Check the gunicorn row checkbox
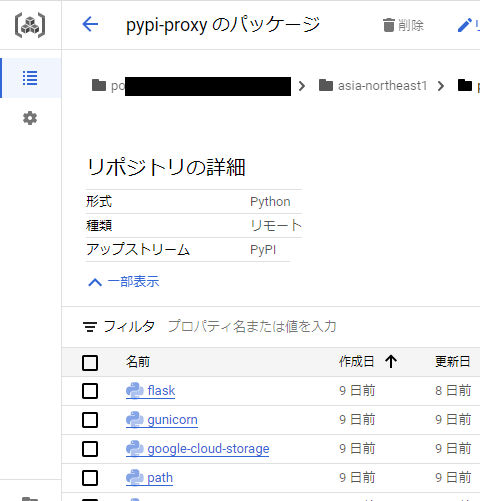The width and height of the screenshot is (480, 501). pyautogui.click(x=90, y=420)
